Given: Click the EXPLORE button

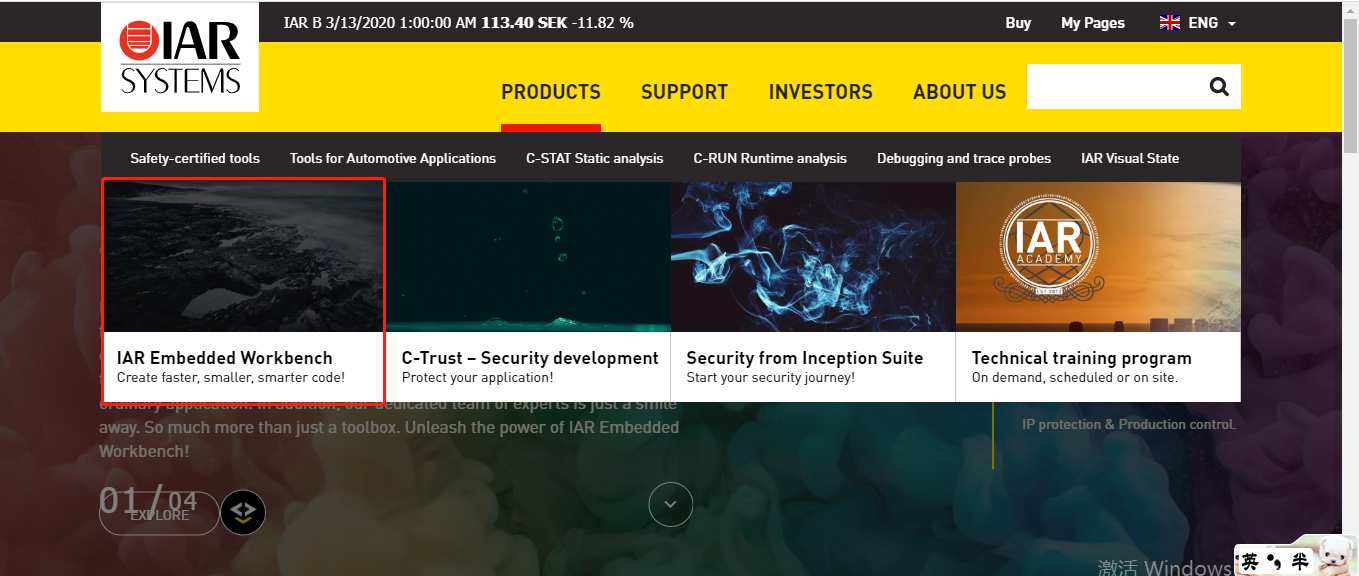Looking at the screenshot, I should [159, 514].
